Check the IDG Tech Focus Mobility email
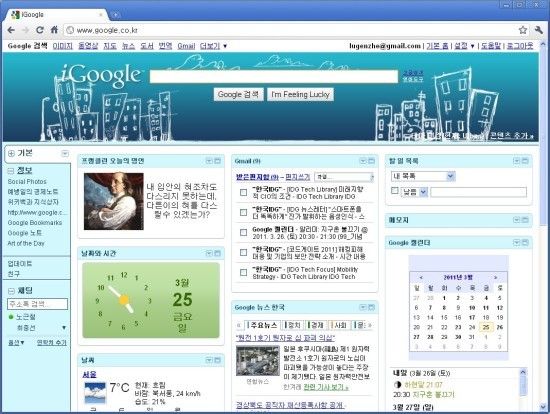550x414 pixels. point(243,272)
